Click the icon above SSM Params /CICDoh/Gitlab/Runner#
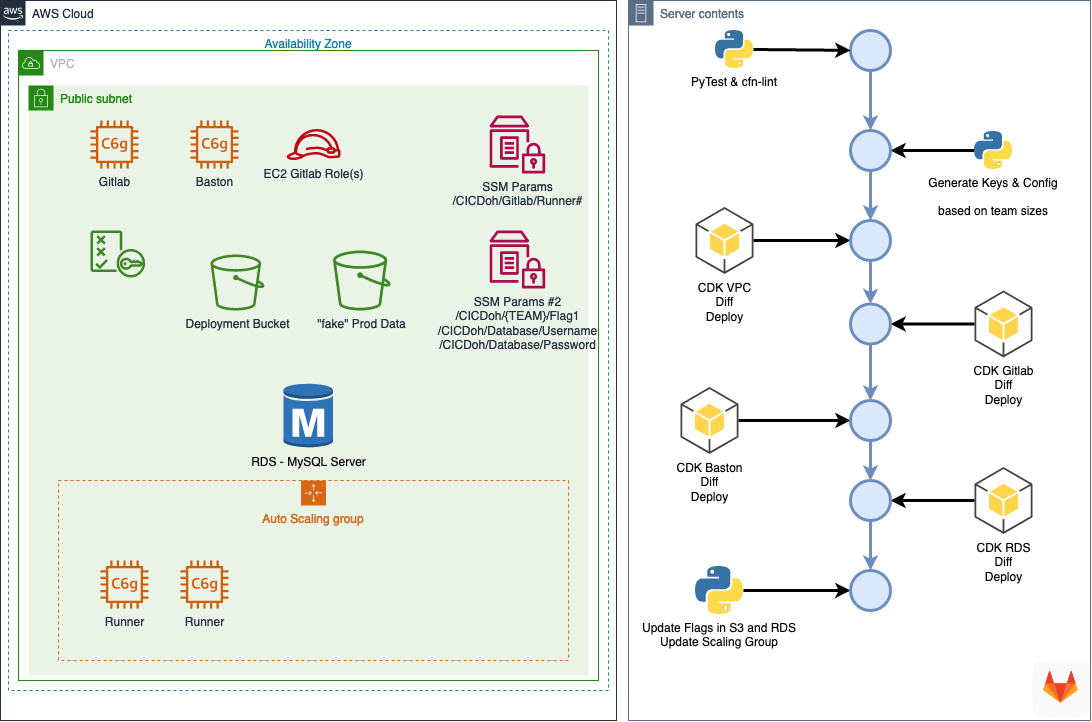The image size is (1092, 722). tap(517, 144)
